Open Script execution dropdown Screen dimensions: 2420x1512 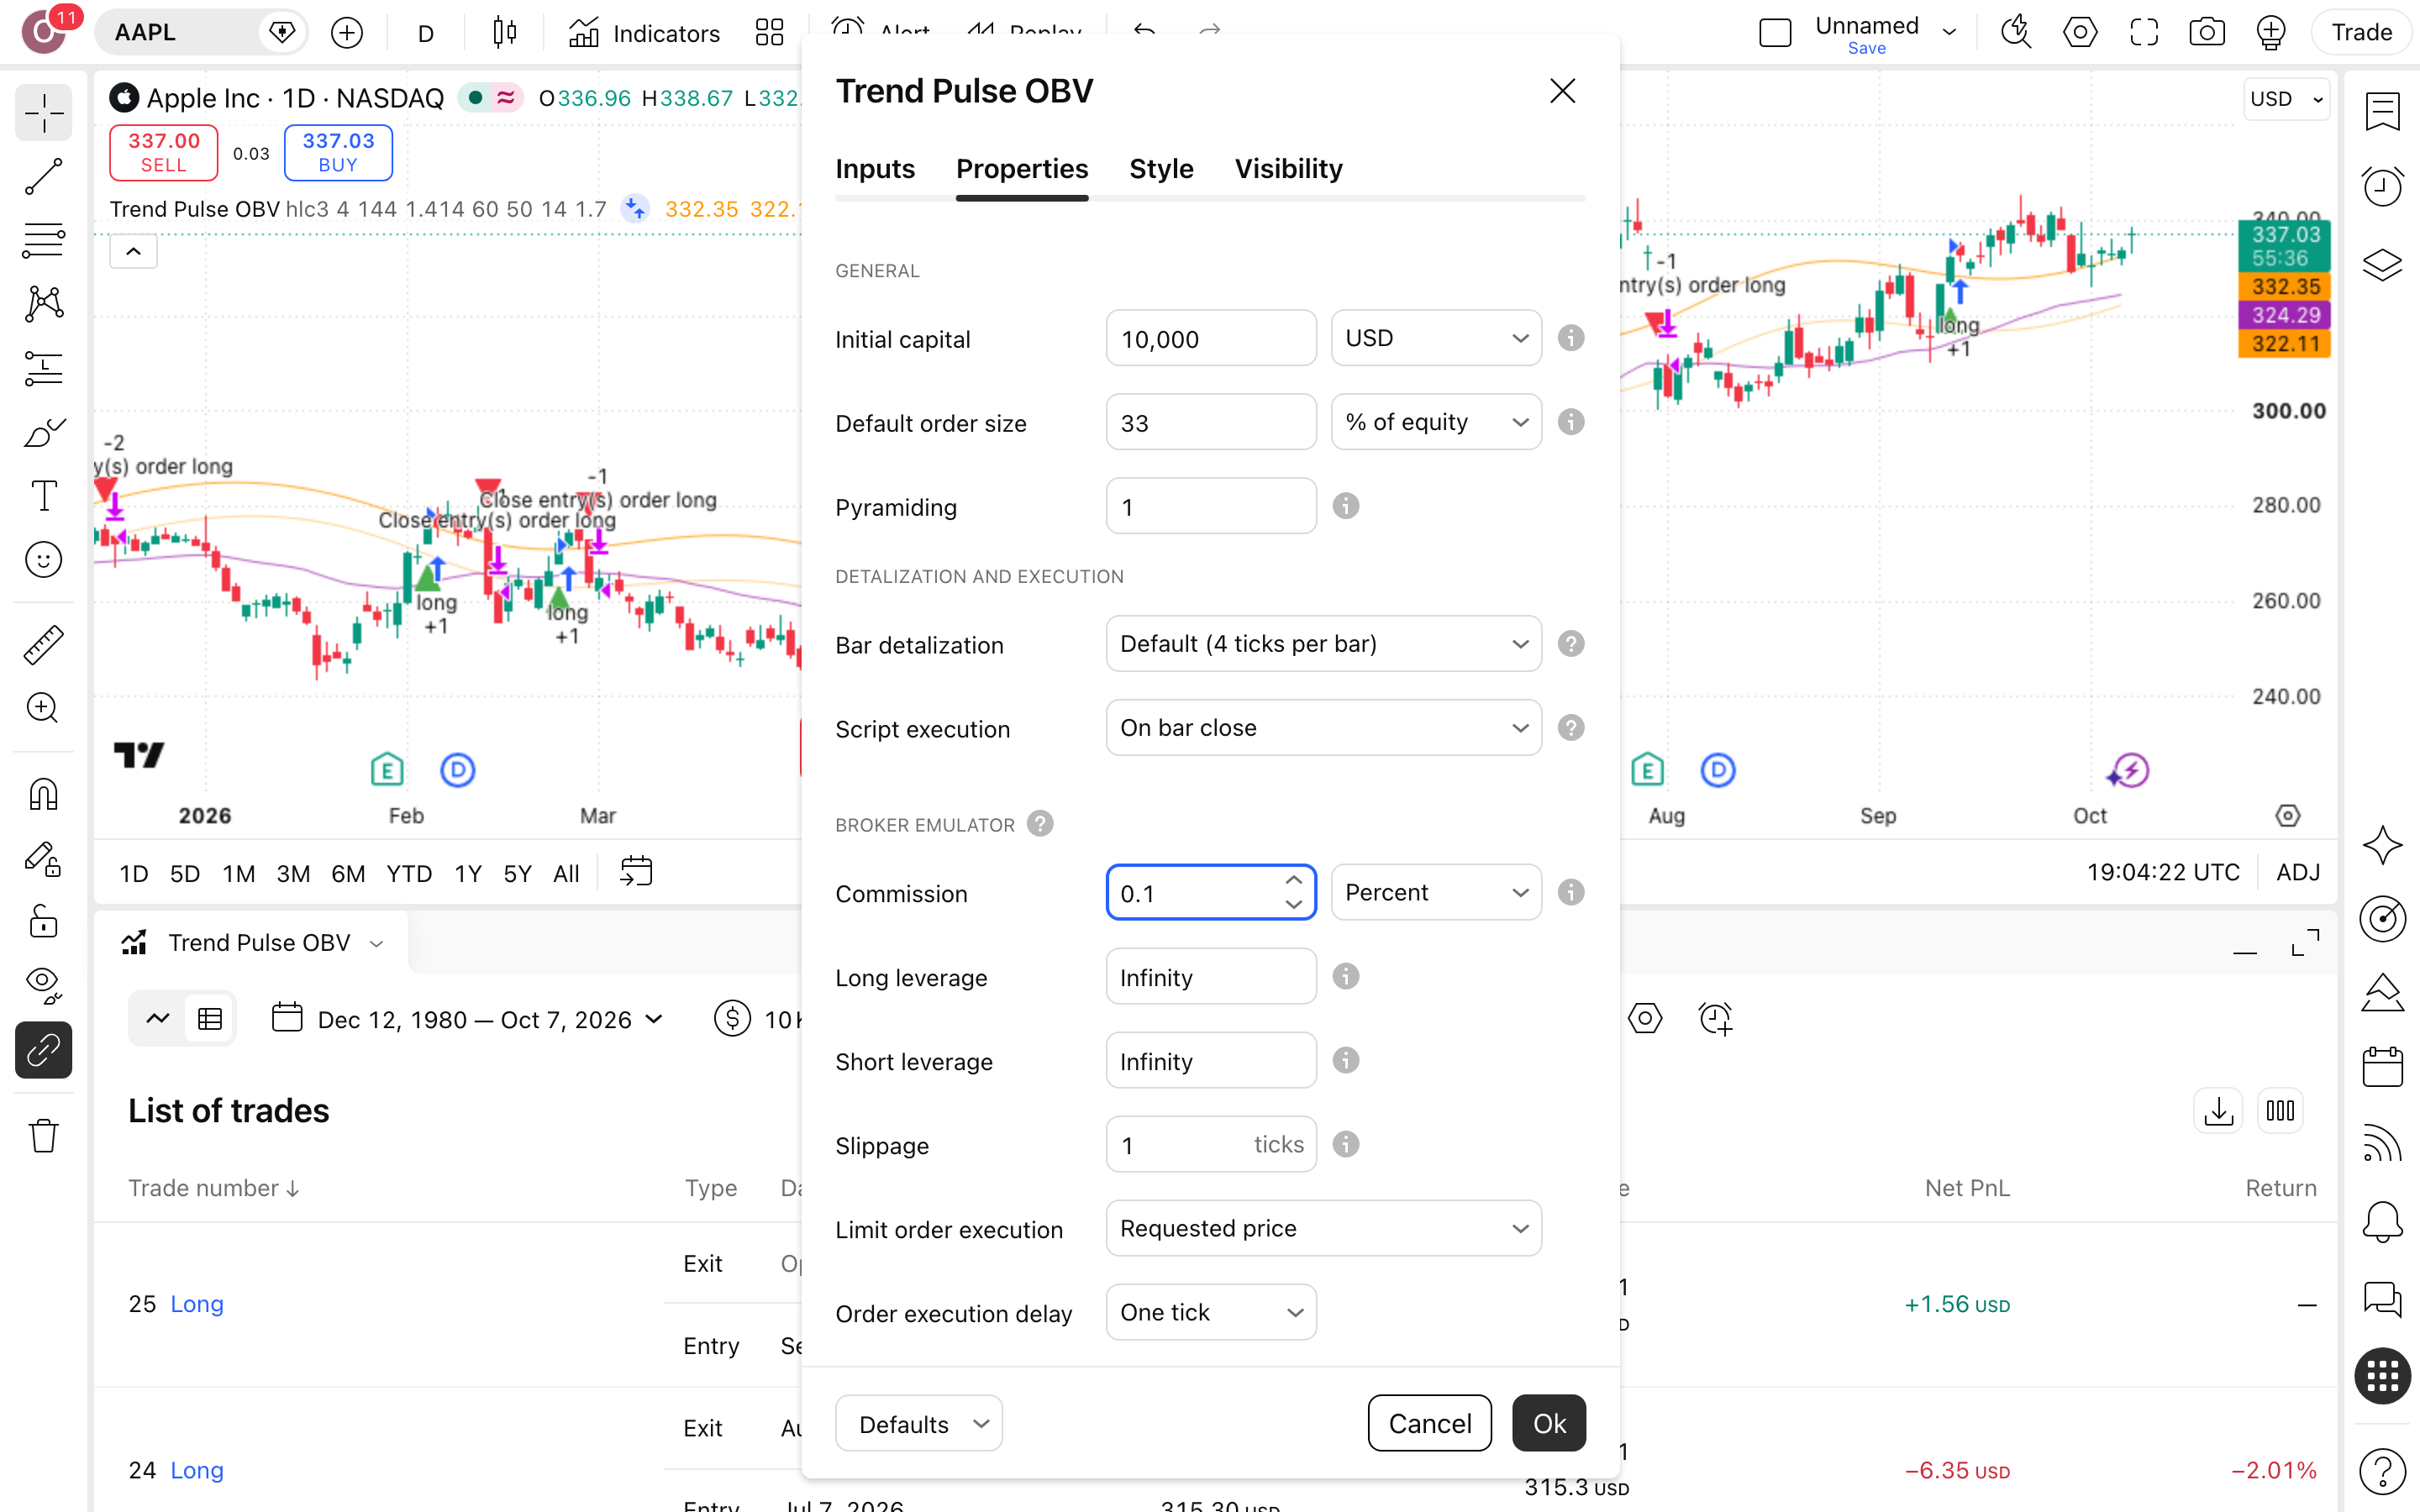click(x=1323, y=728)
